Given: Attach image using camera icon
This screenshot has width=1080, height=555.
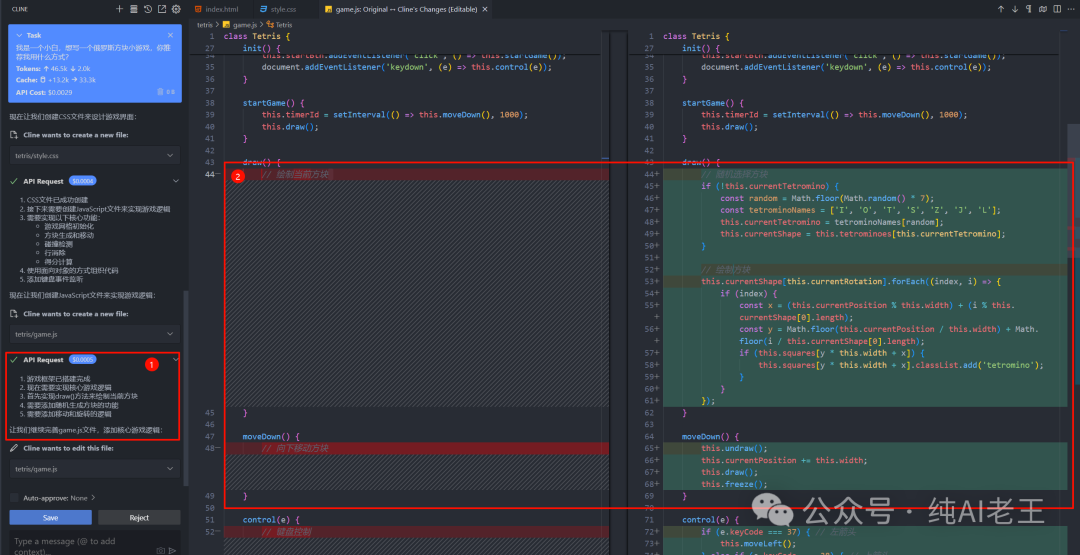Looking at the screenshot, I should [160, 550].
